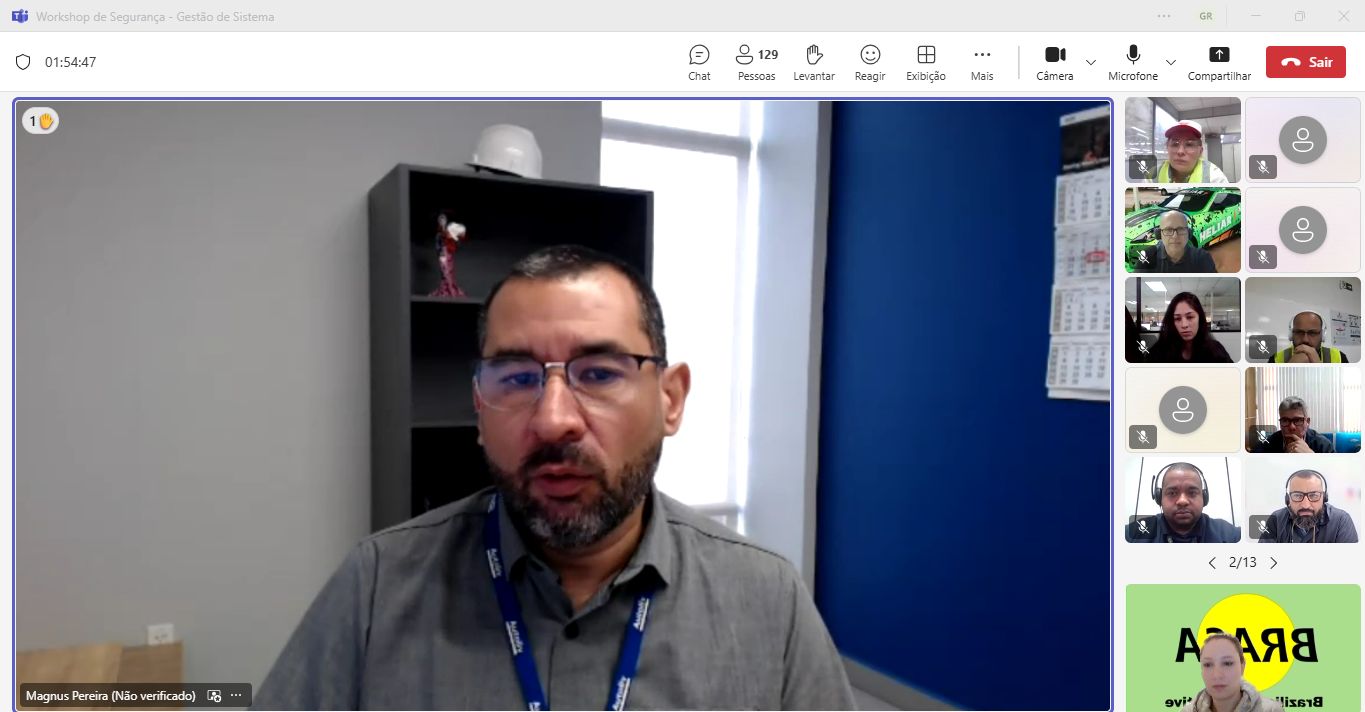Open the Chat panel
The height and width of the screenshot is (712, 1365).
[x=699, y=62]
